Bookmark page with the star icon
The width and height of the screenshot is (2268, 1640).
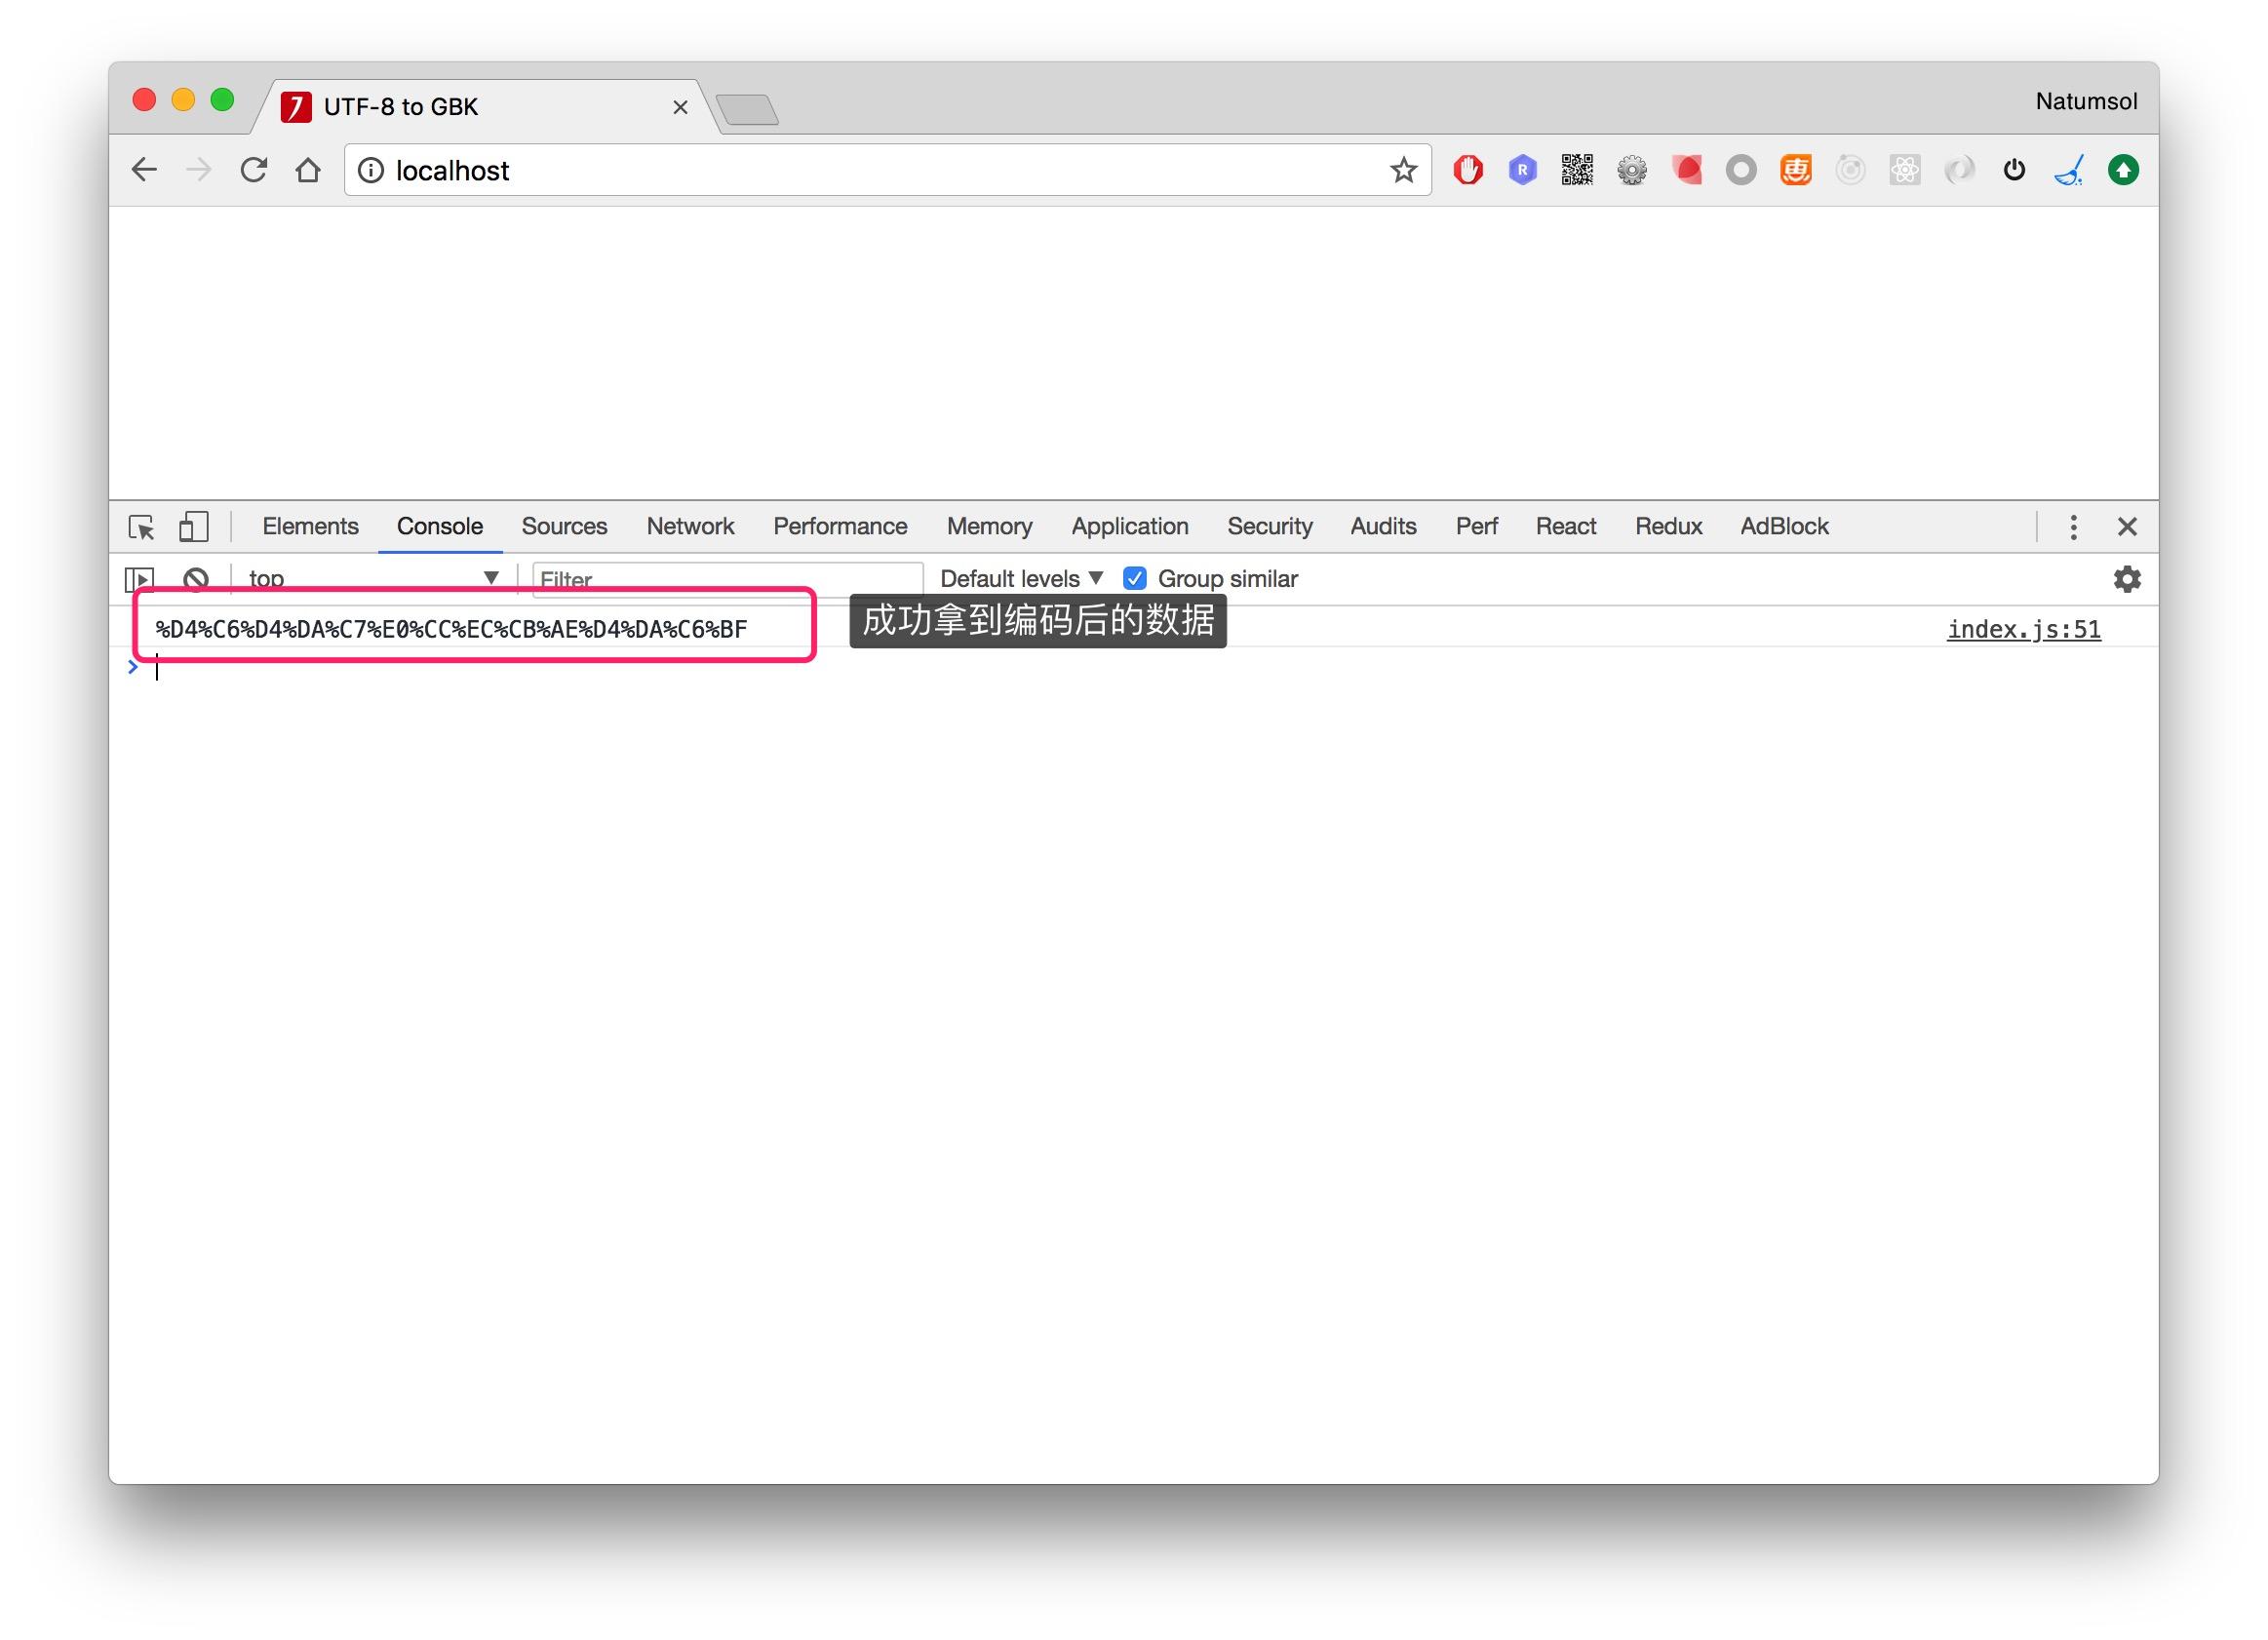(x=1403, y=171)
